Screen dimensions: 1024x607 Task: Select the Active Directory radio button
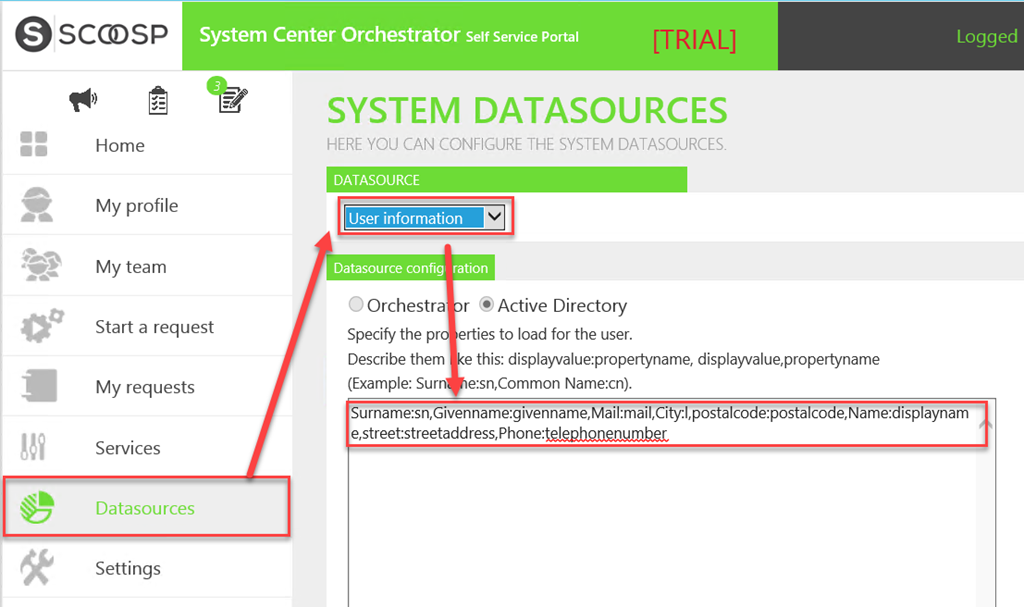pos(487,305)
